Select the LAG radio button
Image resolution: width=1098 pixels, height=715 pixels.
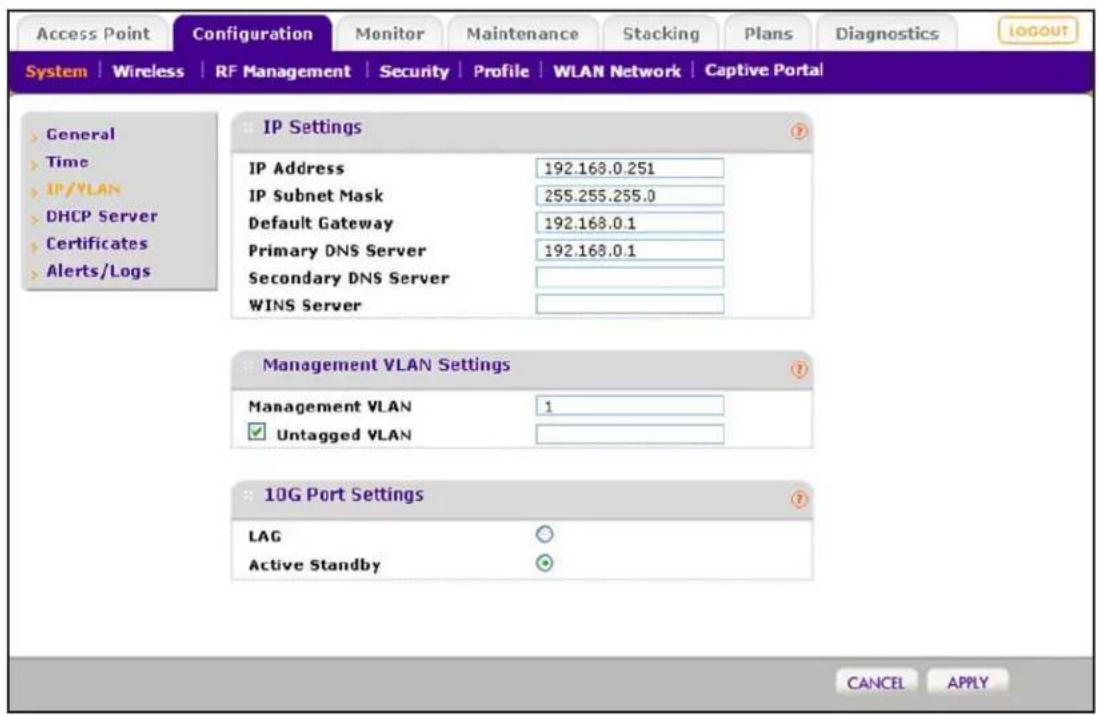(x=544, y=534)
